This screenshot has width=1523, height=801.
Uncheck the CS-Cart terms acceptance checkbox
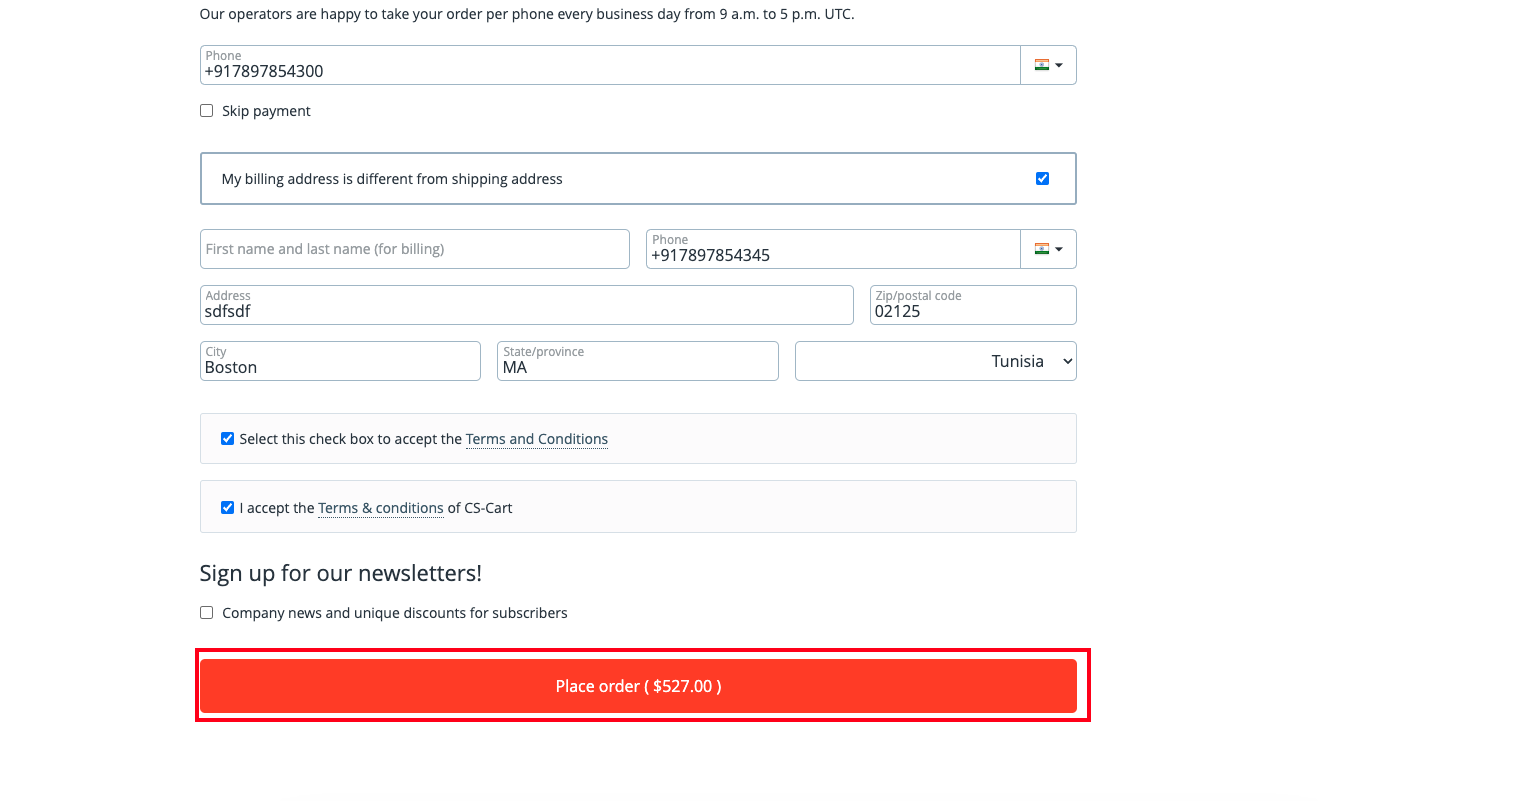[x=228, y=508]
